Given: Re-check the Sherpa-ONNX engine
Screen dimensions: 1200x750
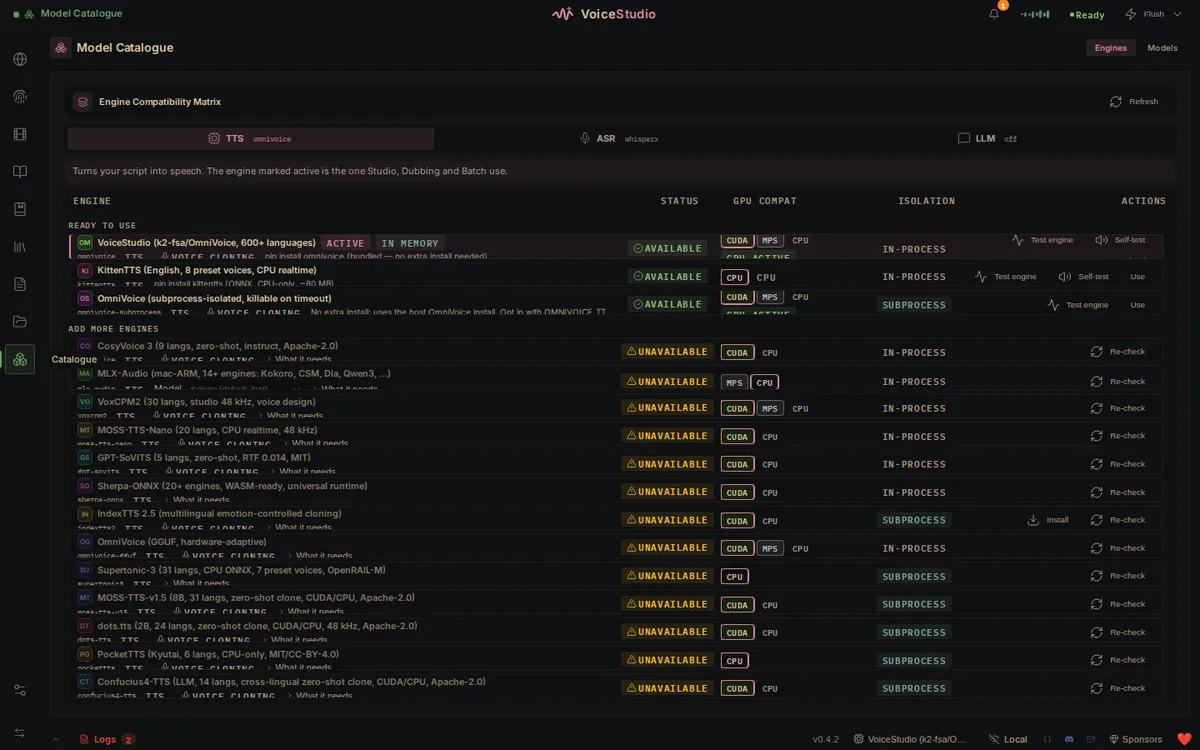Looking at the screenshot, I should (x=1118, y=492).
